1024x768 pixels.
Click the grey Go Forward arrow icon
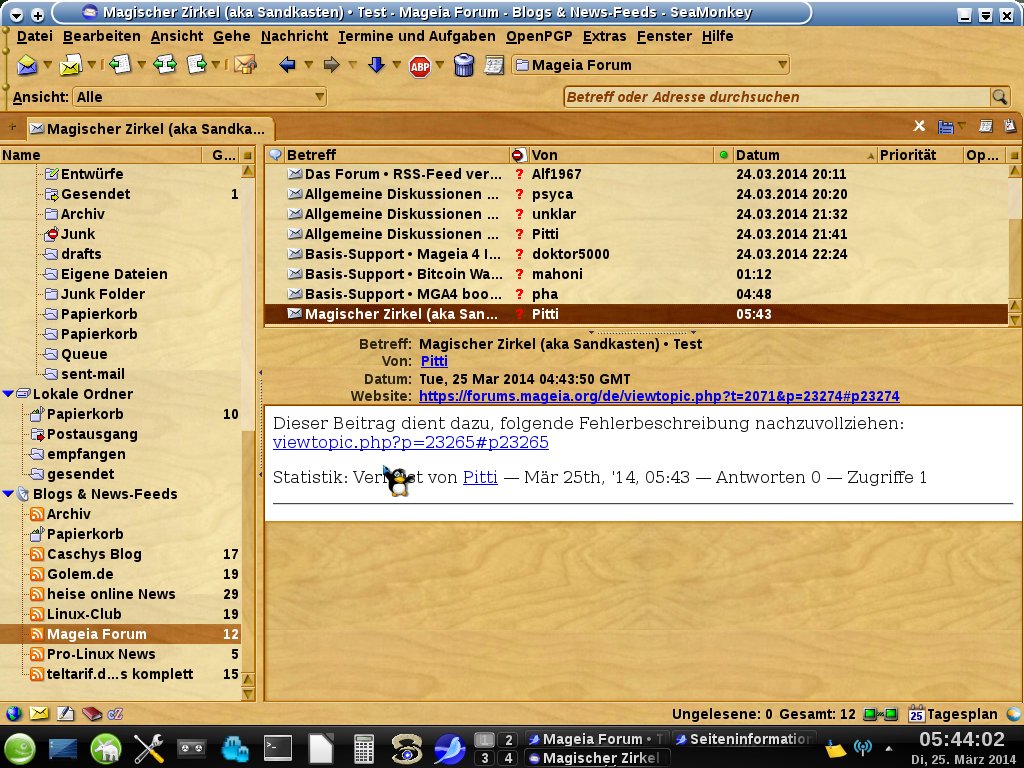(x=332, y=65)
